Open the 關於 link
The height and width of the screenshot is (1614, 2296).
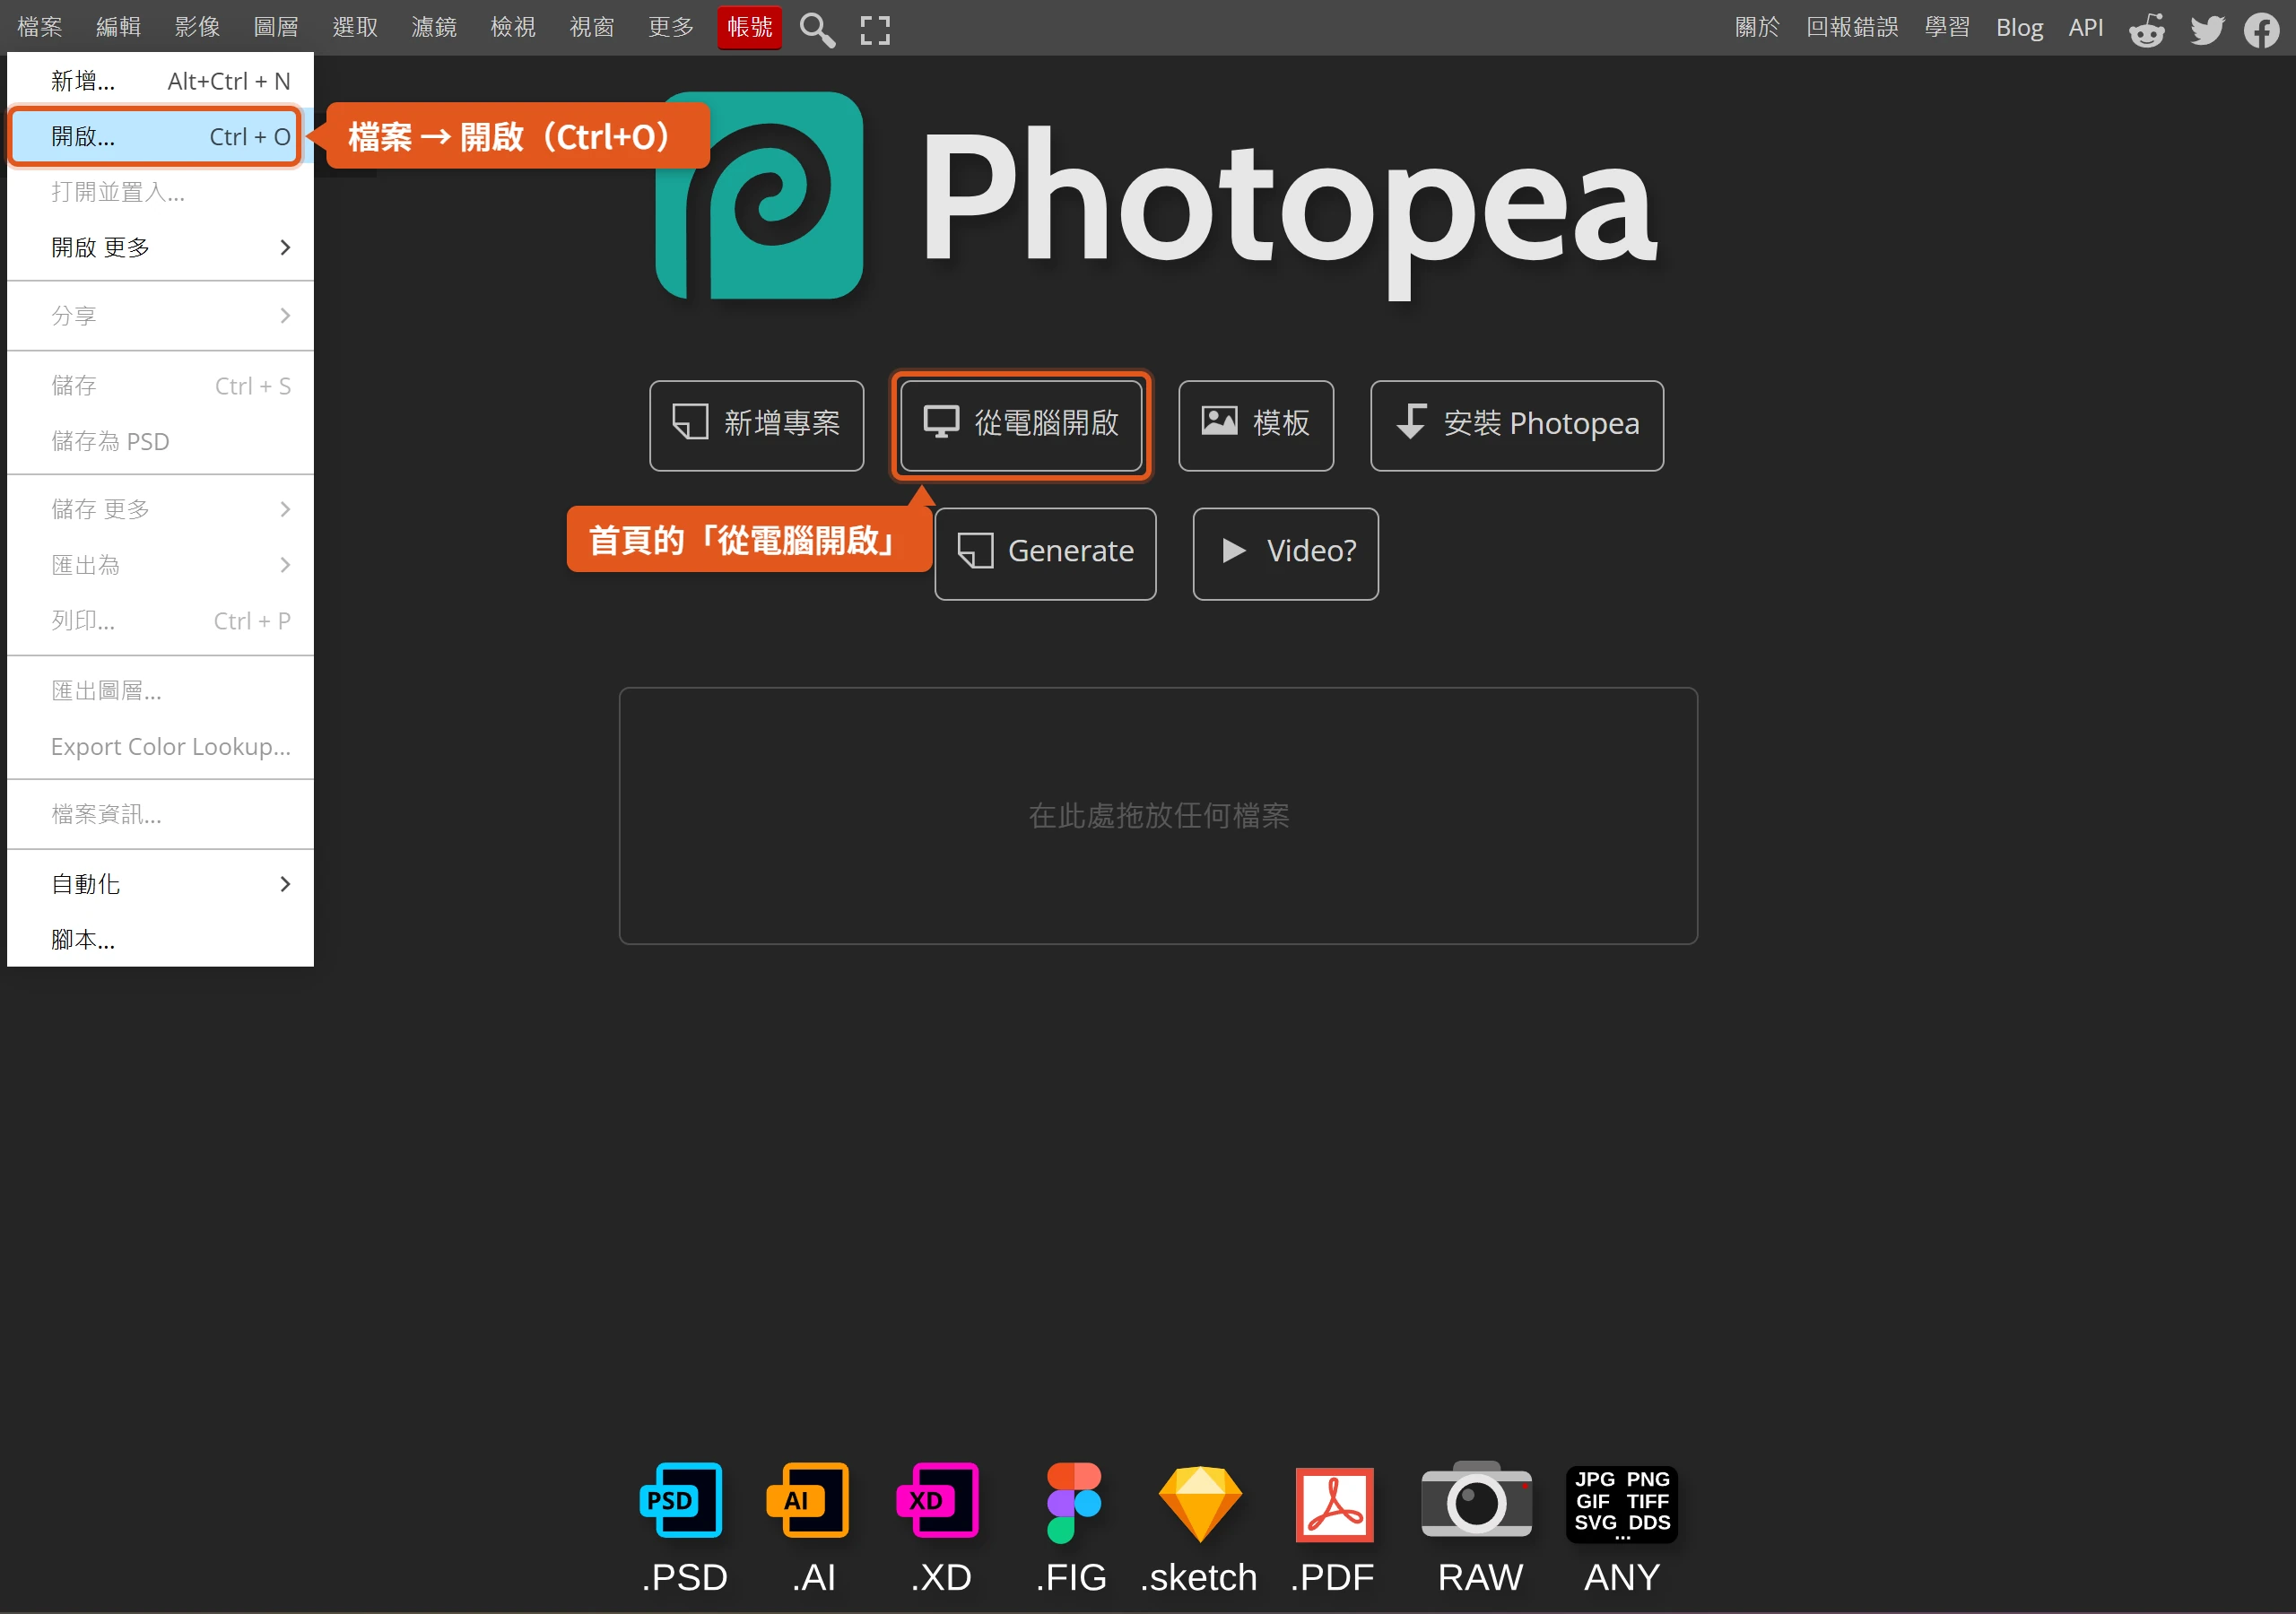(x=1757, y=27)
